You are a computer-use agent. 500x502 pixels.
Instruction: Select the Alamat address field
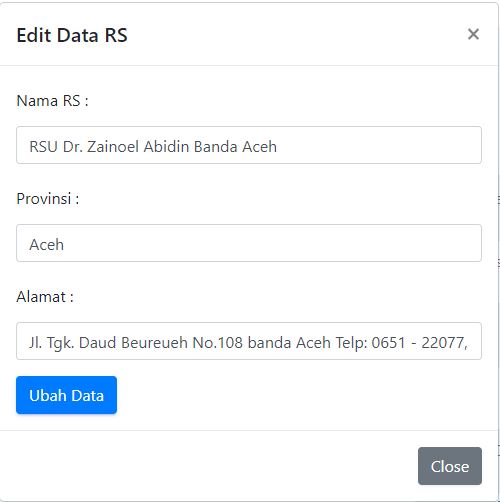(x=249, y=341)
